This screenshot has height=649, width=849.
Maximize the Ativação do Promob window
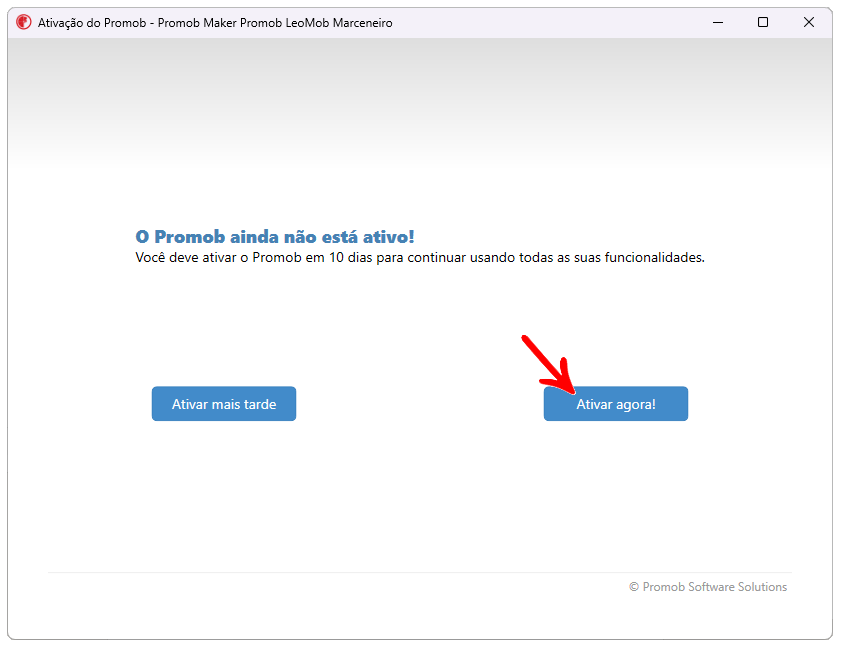pyautogui.click(x=763, y=22)
